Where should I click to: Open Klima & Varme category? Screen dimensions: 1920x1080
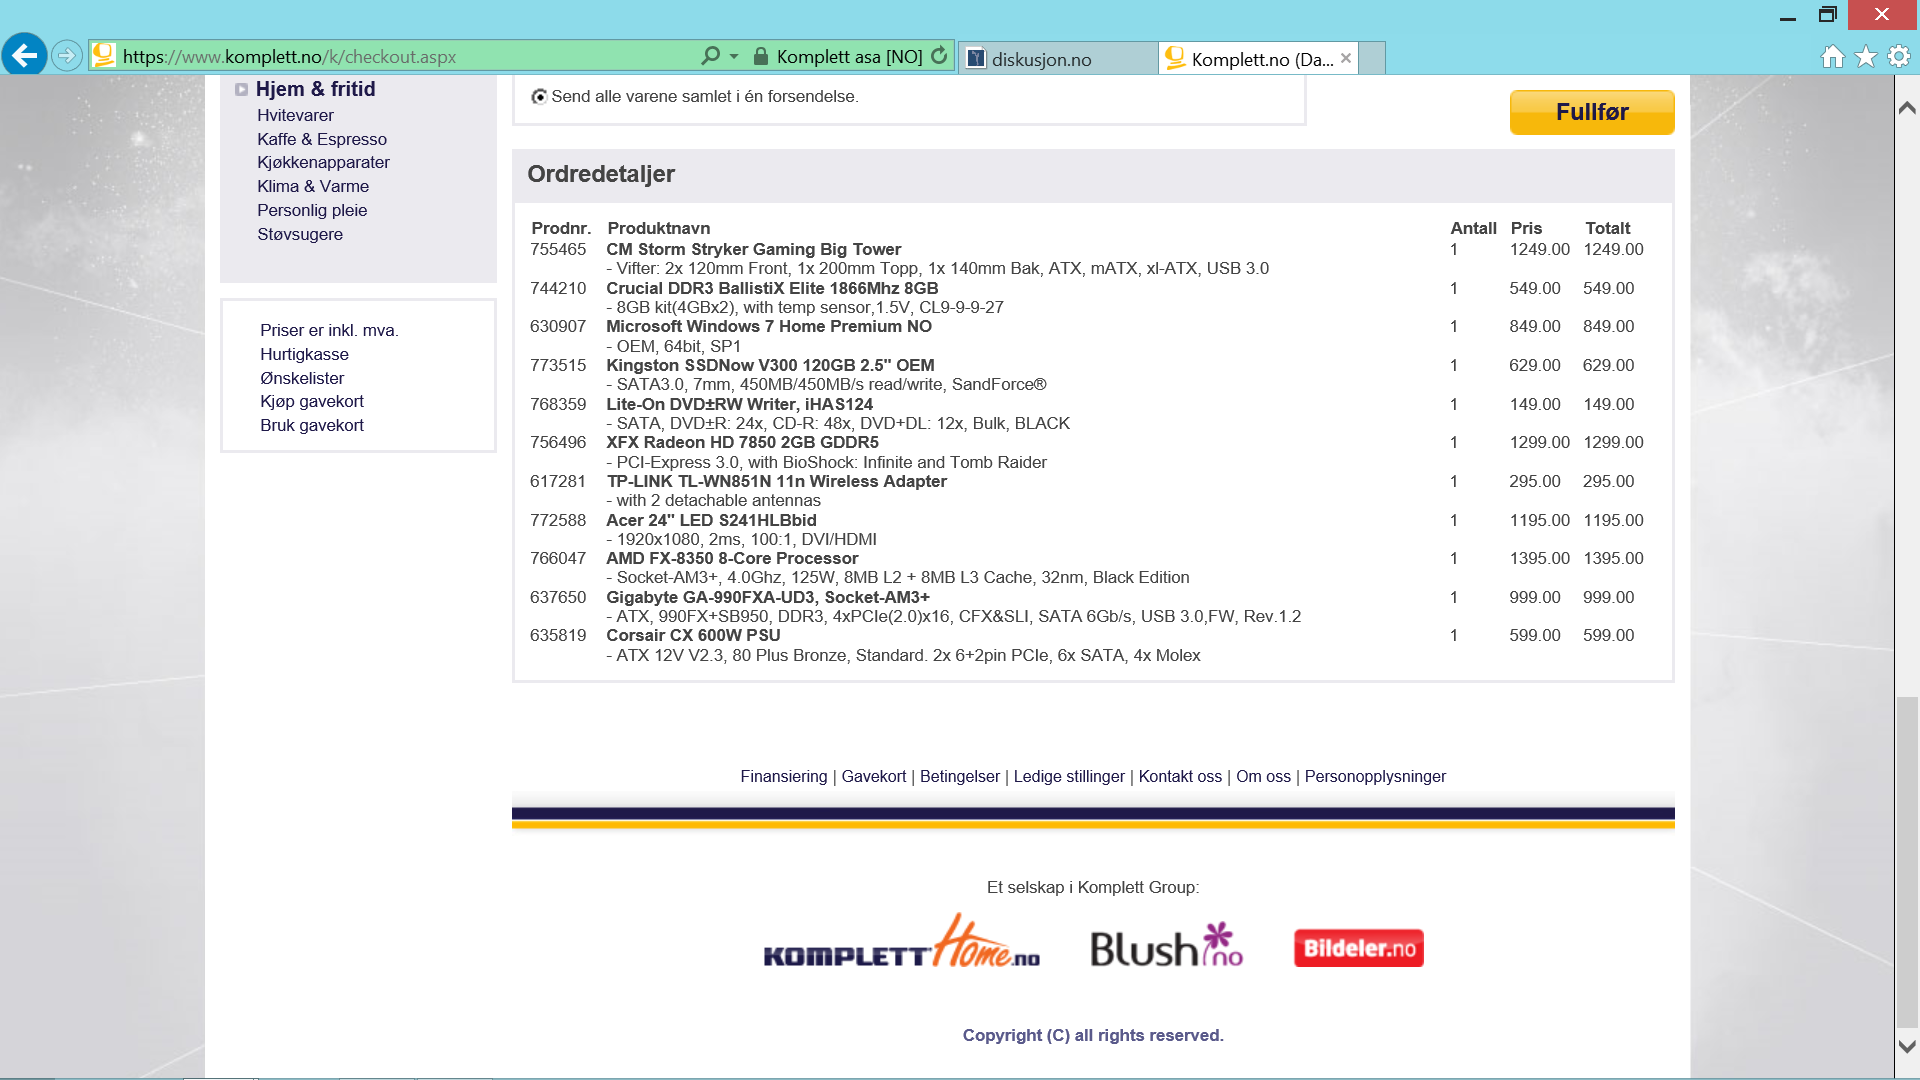coord(313,186)
